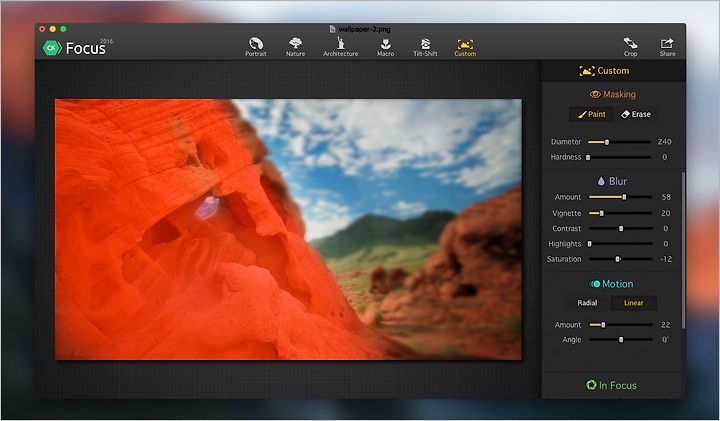The image size is (720, 421).
Task: Click the Motion section title
Action: pos(617,284)
